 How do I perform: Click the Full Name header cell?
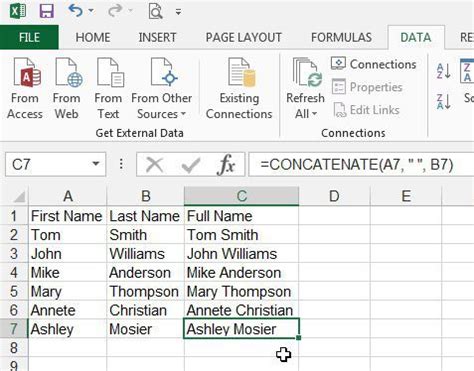[x=242, y=216]
